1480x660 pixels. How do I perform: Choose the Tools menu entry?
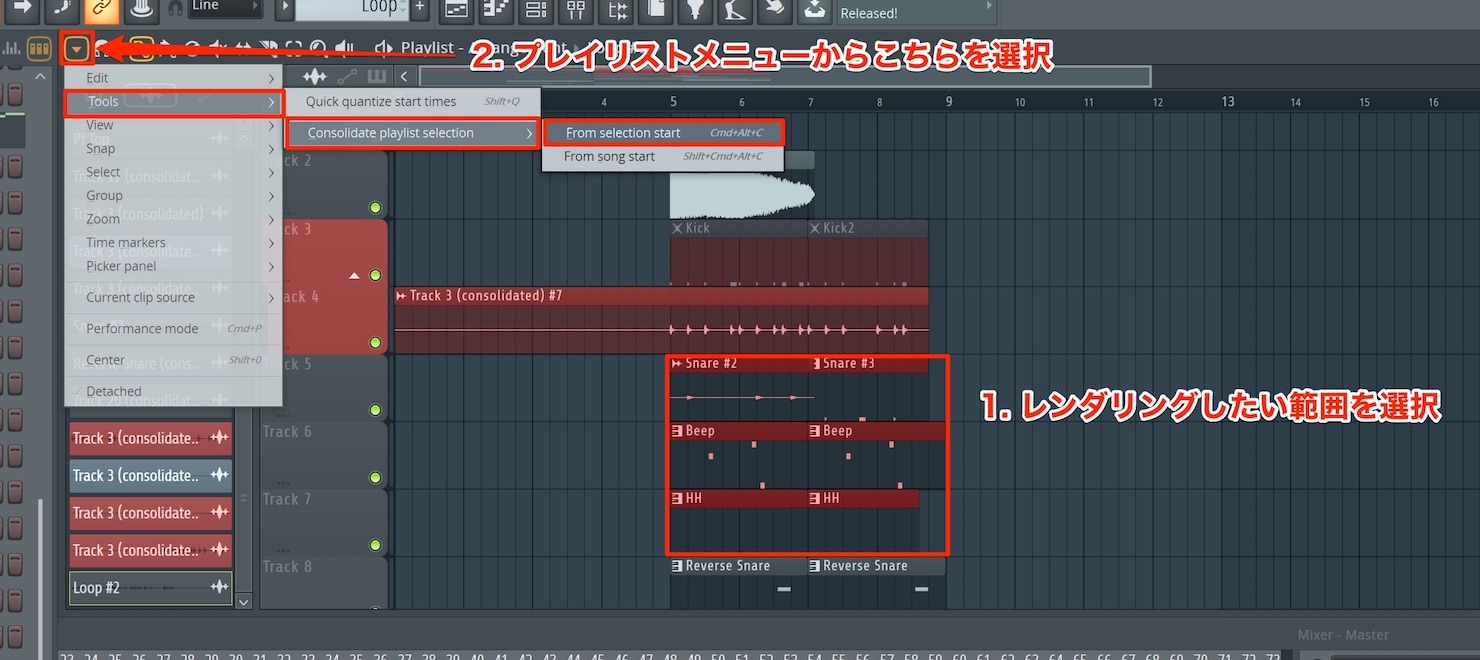coord(173,102)
